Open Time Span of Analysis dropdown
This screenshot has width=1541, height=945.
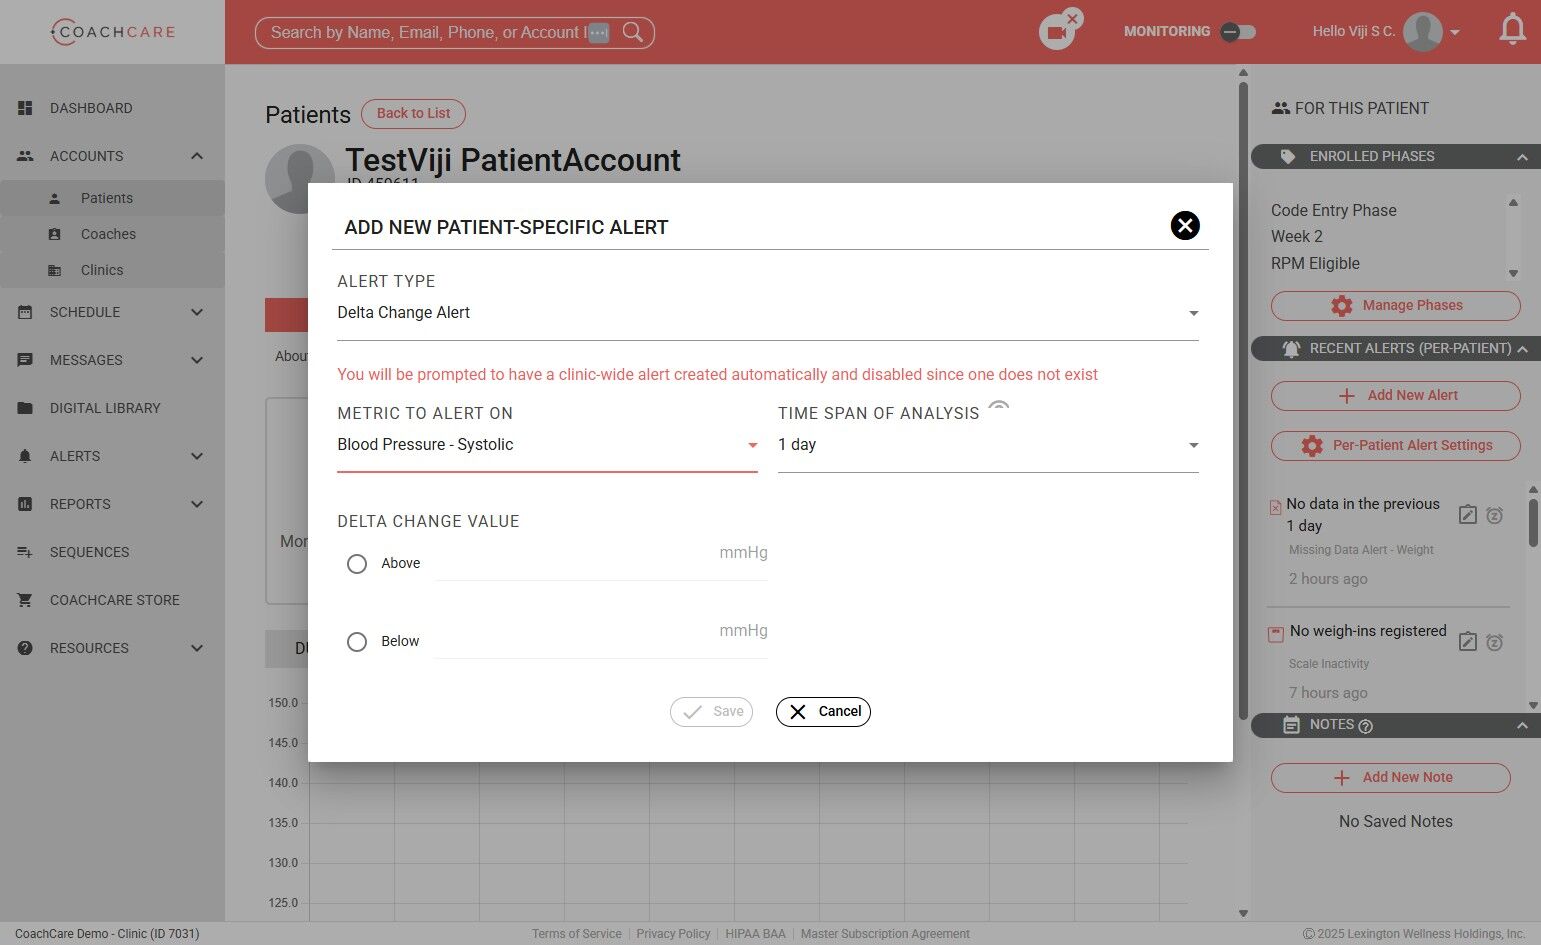point(988,445)
